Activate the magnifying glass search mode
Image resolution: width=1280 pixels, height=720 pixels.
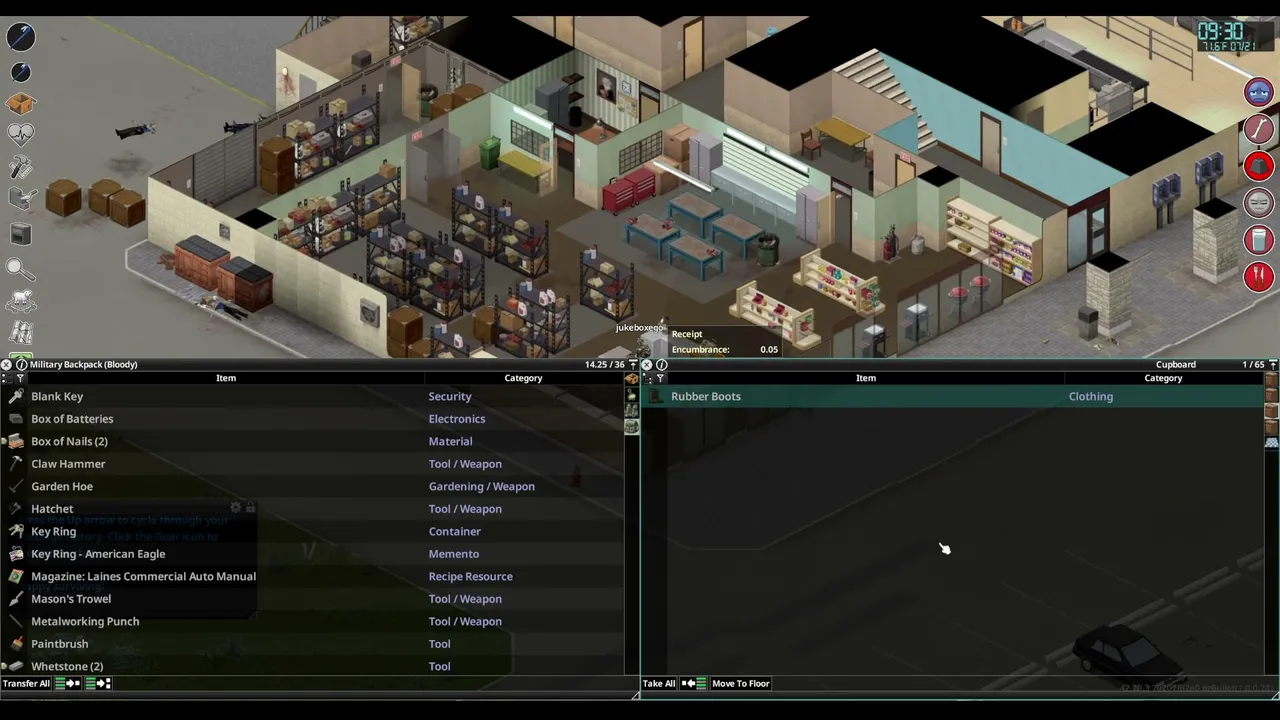pyautogui.click(x=21, y=268)
